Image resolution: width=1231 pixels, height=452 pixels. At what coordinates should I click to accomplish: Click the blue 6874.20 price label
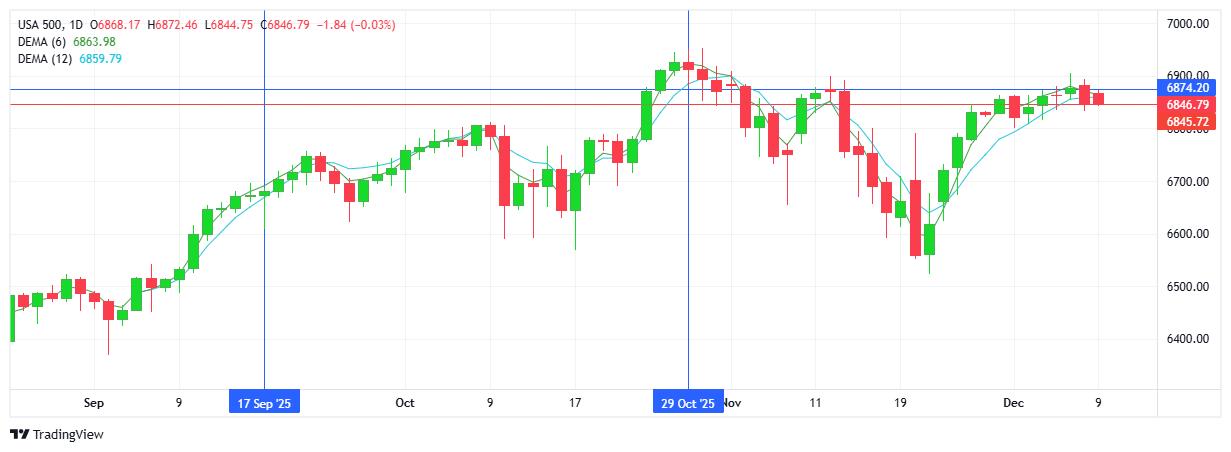coord(1188,88)
